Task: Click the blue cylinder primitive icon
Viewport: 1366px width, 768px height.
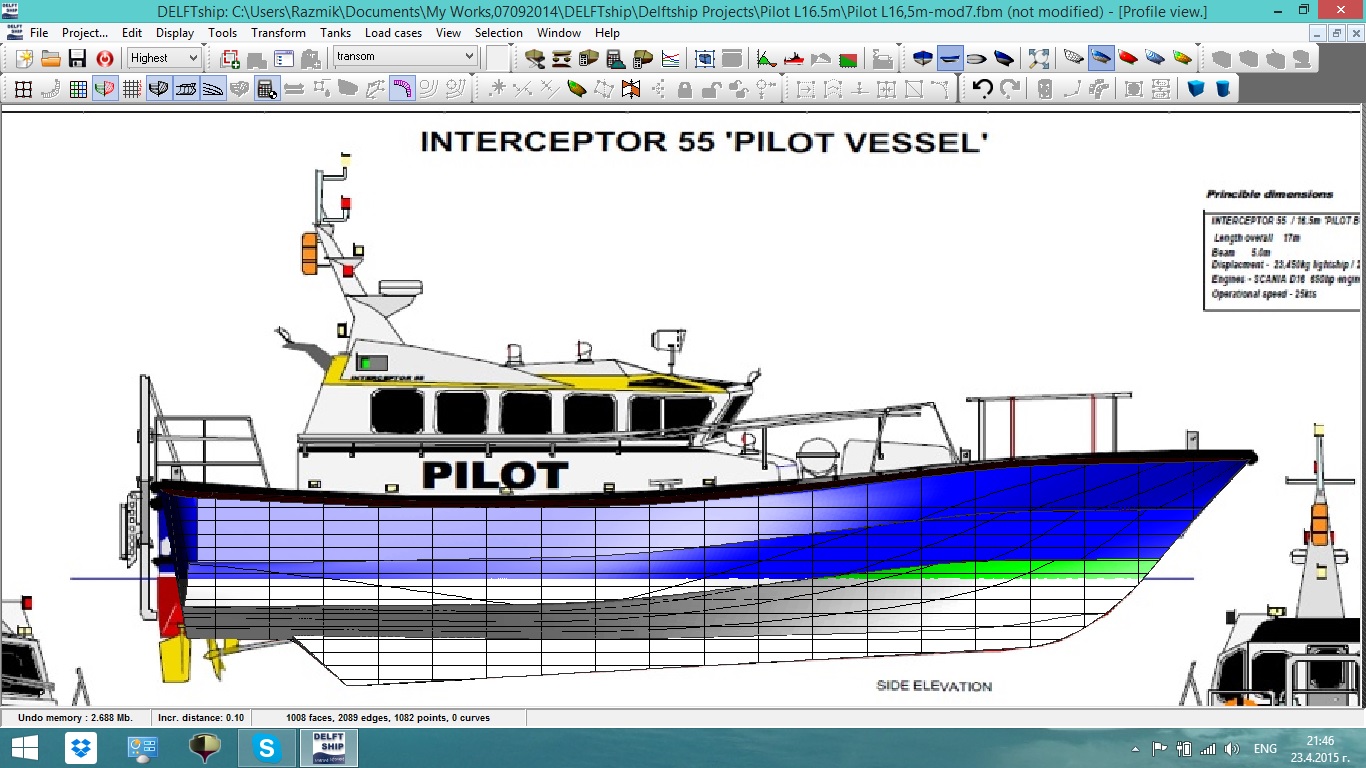Action: 1222,89
